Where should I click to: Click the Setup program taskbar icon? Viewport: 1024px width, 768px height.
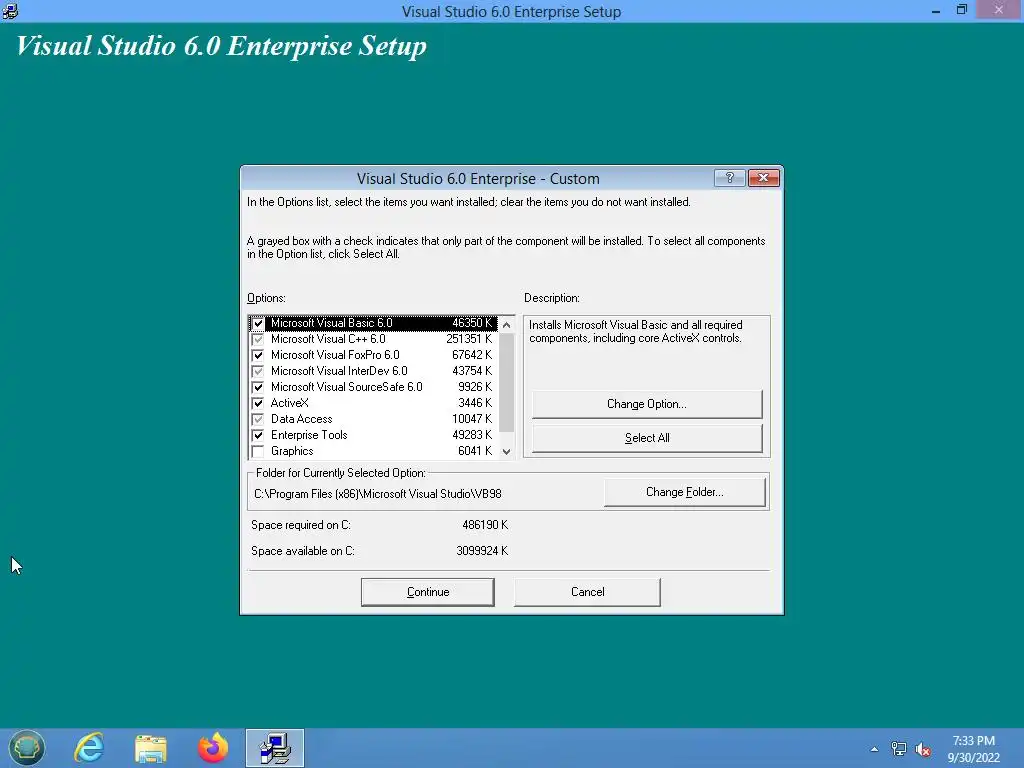click(x=275, y=748)
